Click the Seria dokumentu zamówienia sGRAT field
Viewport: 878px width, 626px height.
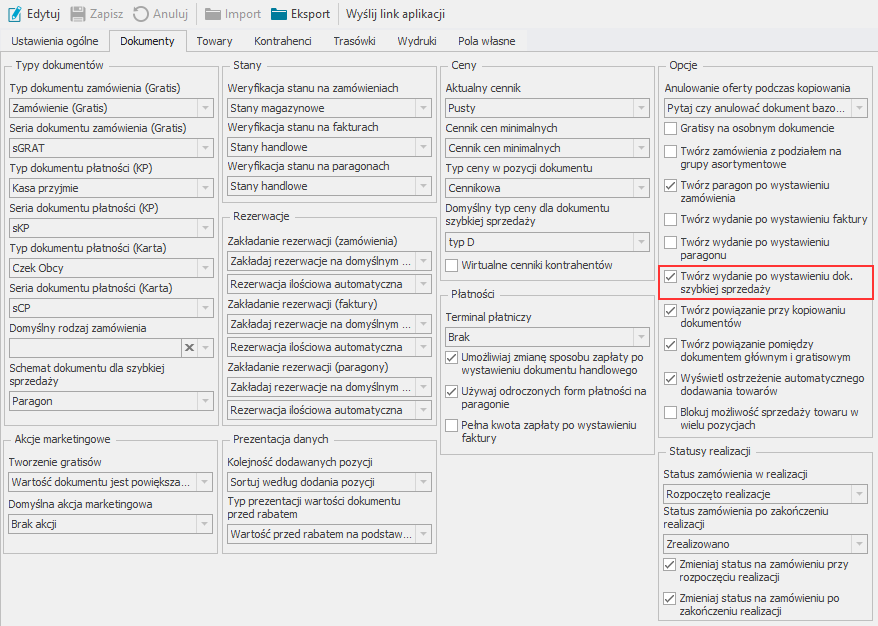[x=102, y=147]
